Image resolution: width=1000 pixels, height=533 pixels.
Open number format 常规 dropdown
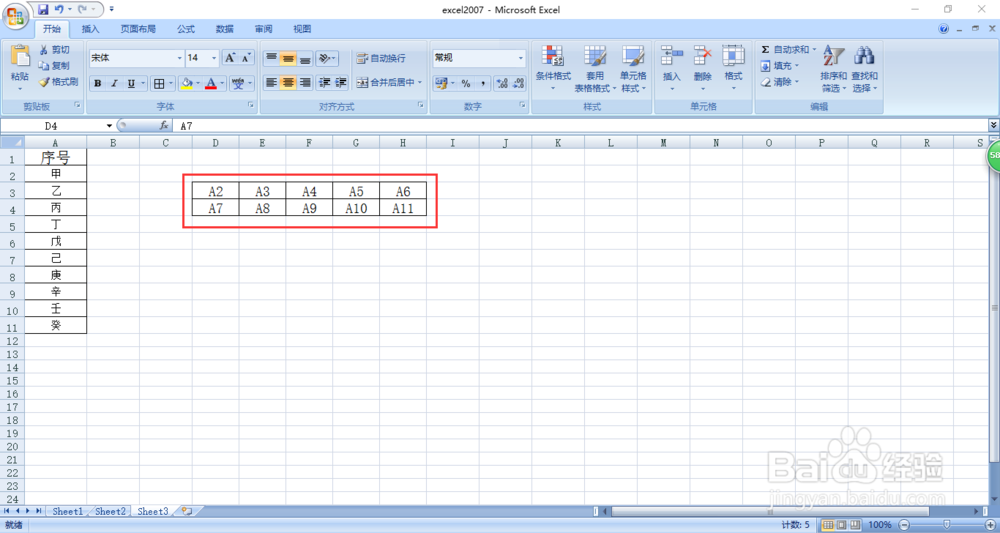click(x=521, y=58)
